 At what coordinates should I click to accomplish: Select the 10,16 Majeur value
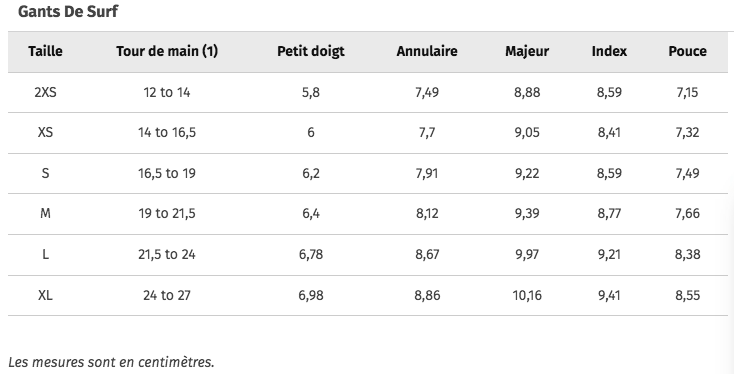coord(527,295)
